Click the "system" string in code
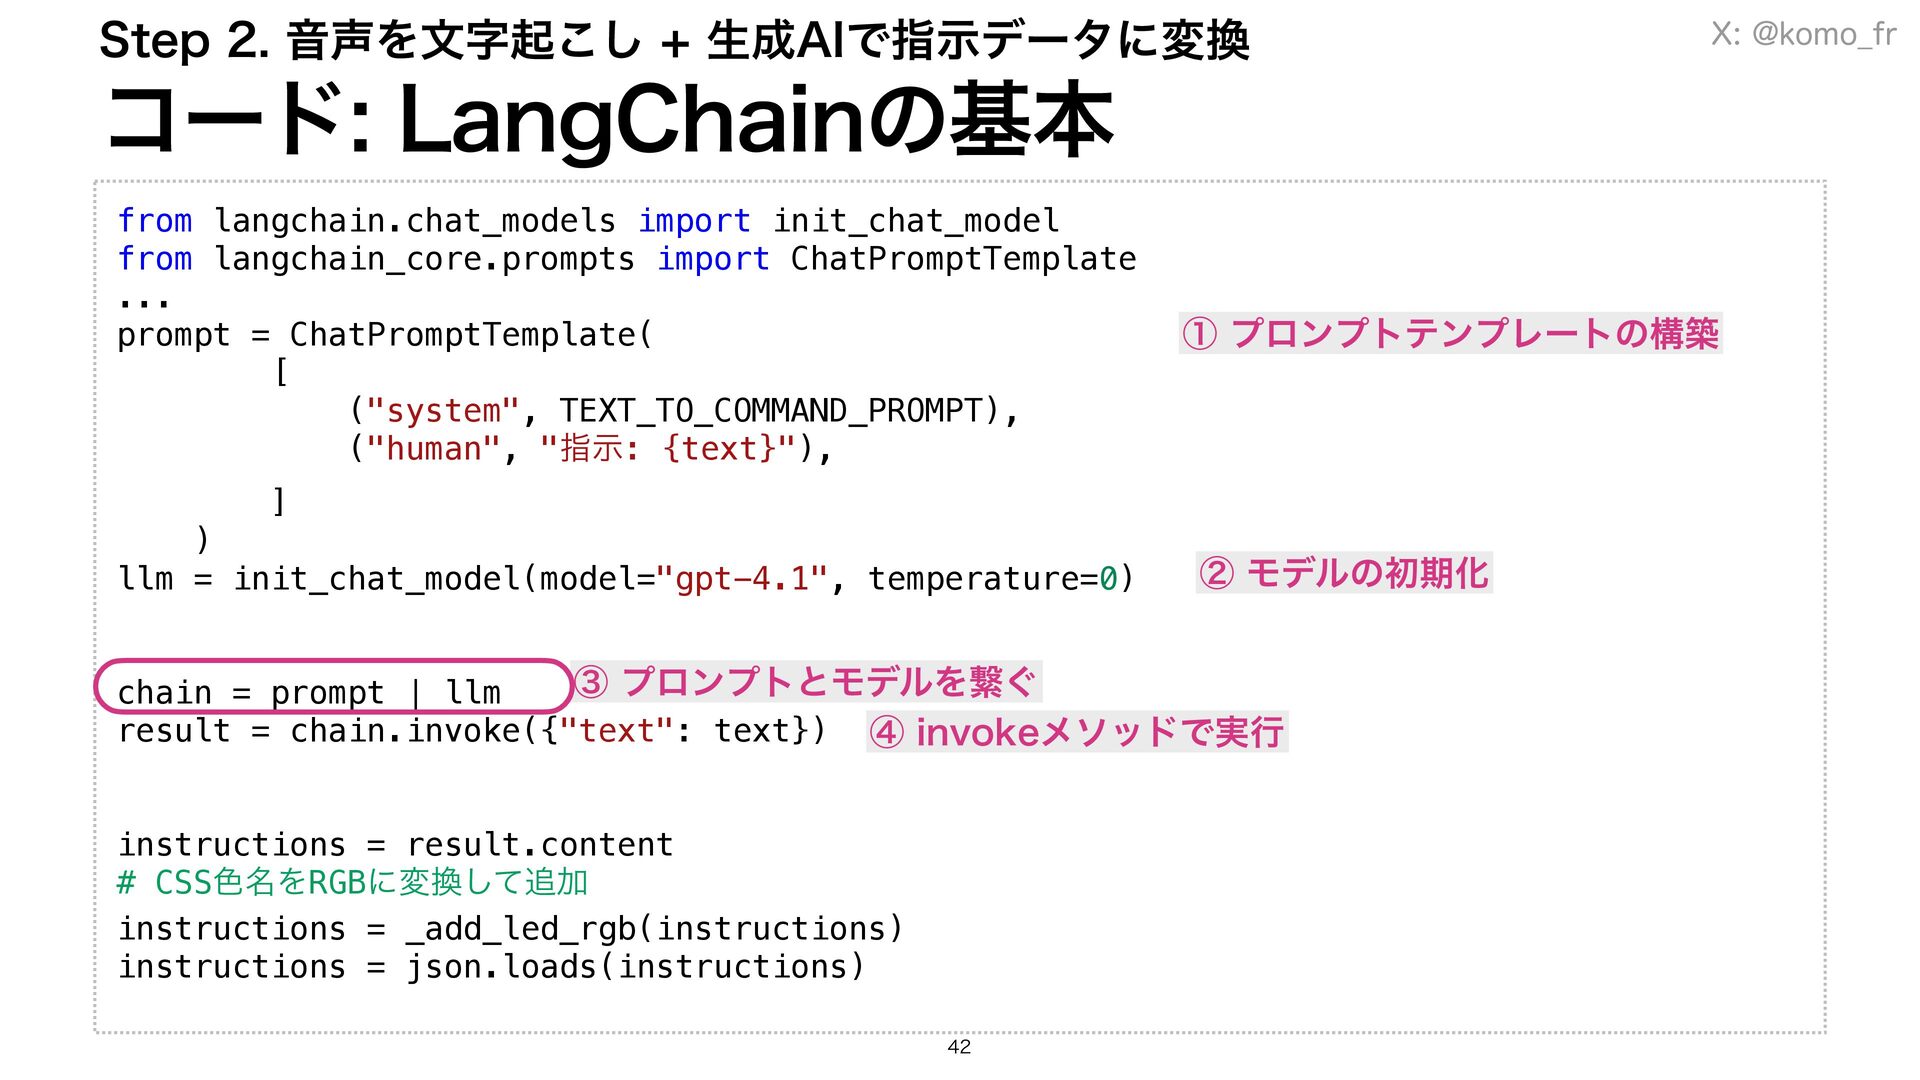 tap(443, 411)
